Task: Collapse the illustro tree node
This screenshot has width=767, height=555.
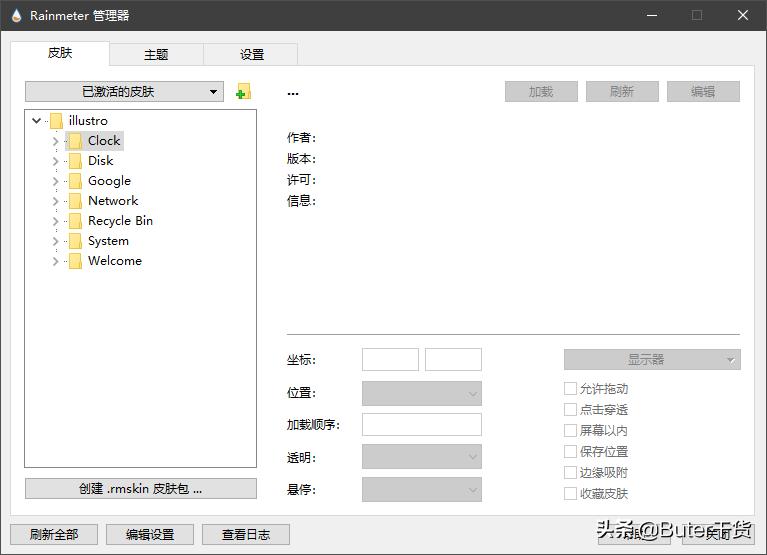Action: 36,120
